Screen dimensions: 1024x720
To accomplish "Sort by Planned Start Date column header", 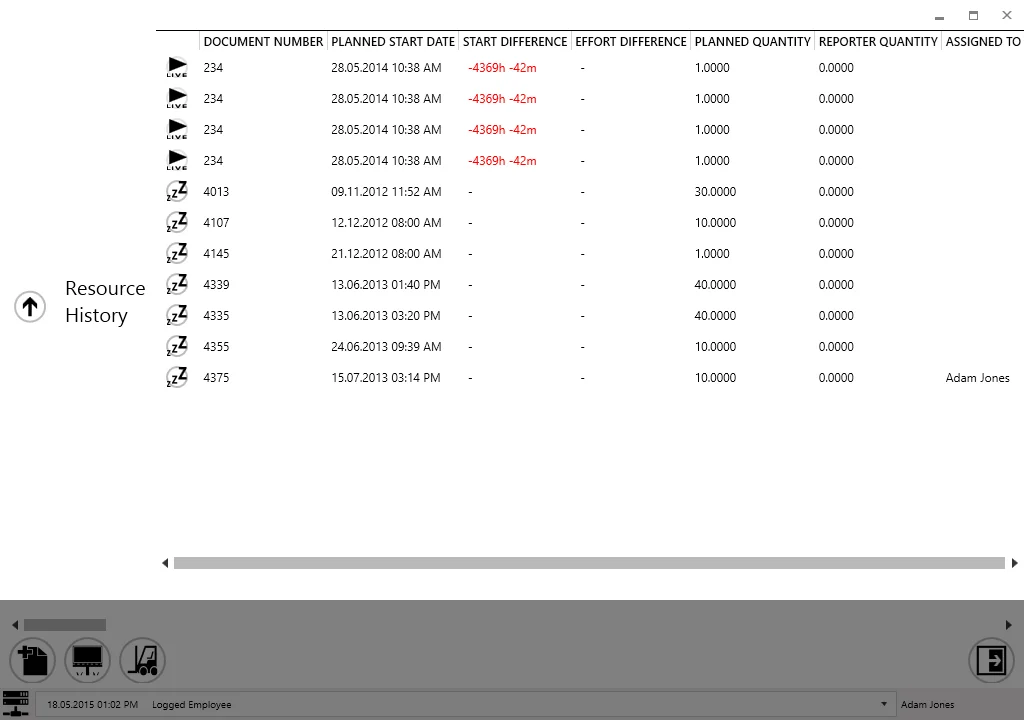I will pyautogui.click(x=393, y=42).
